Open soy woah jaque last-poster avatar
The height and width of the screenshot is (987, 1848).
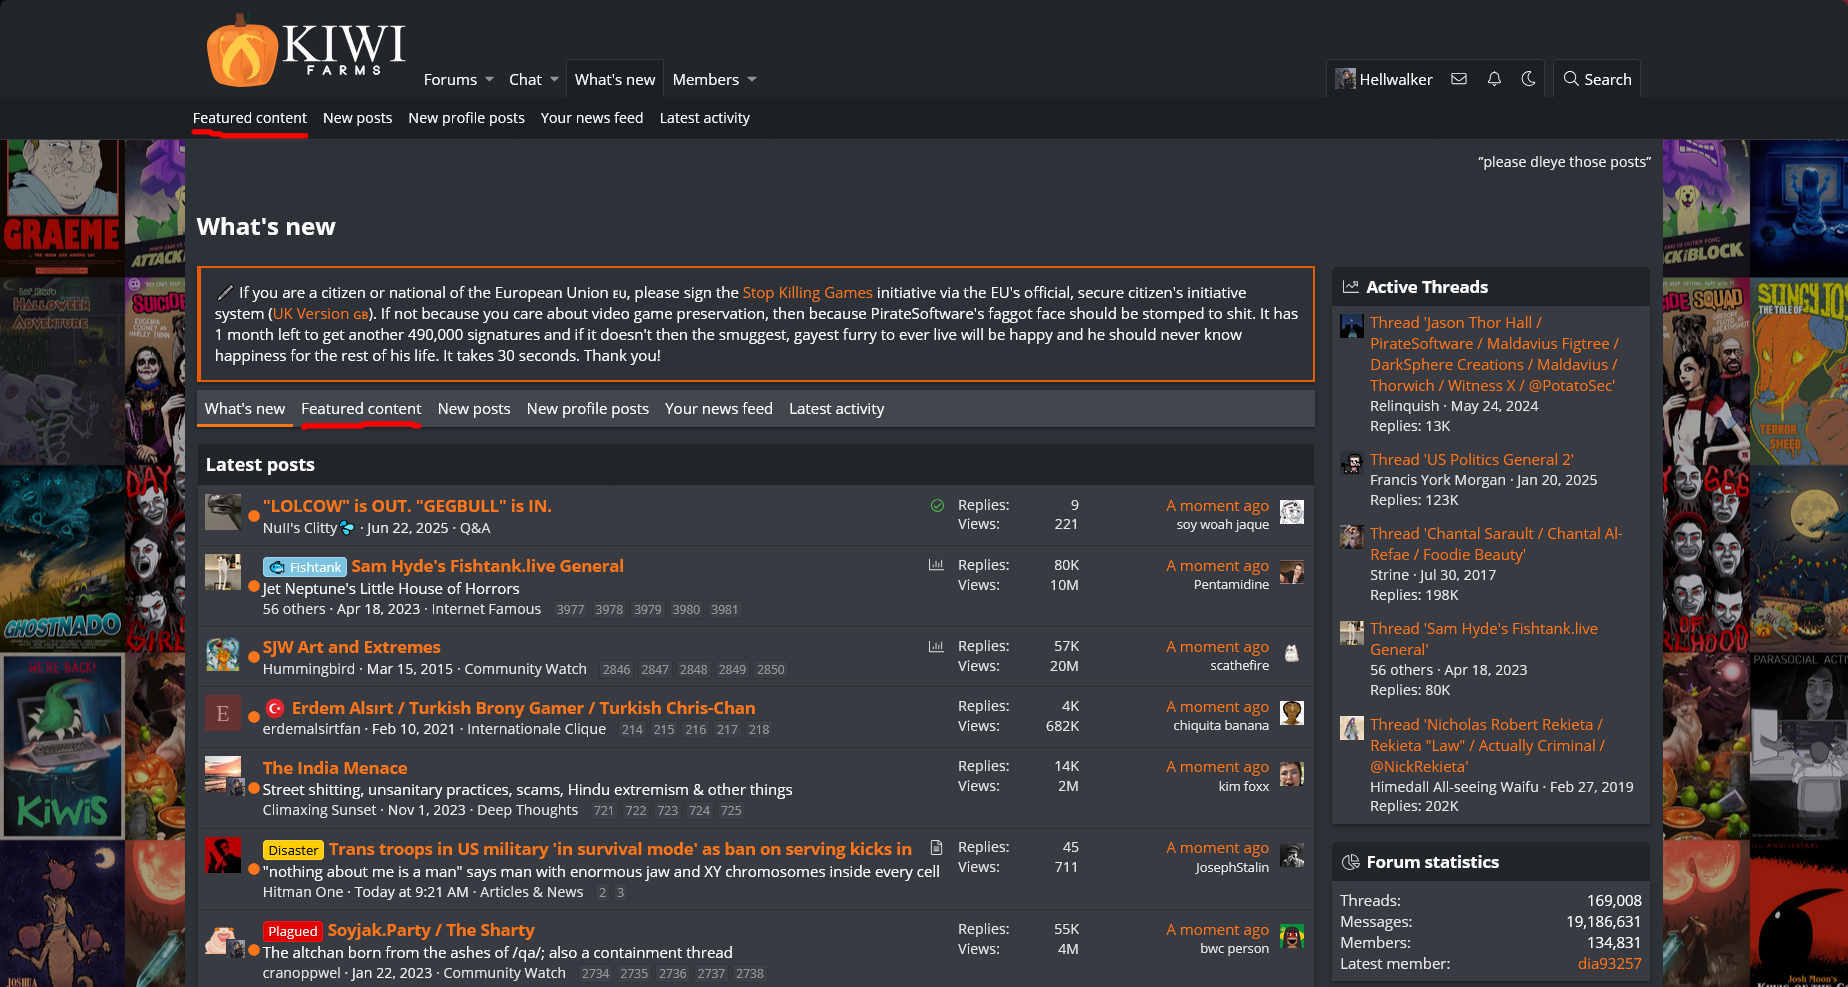1292,513
